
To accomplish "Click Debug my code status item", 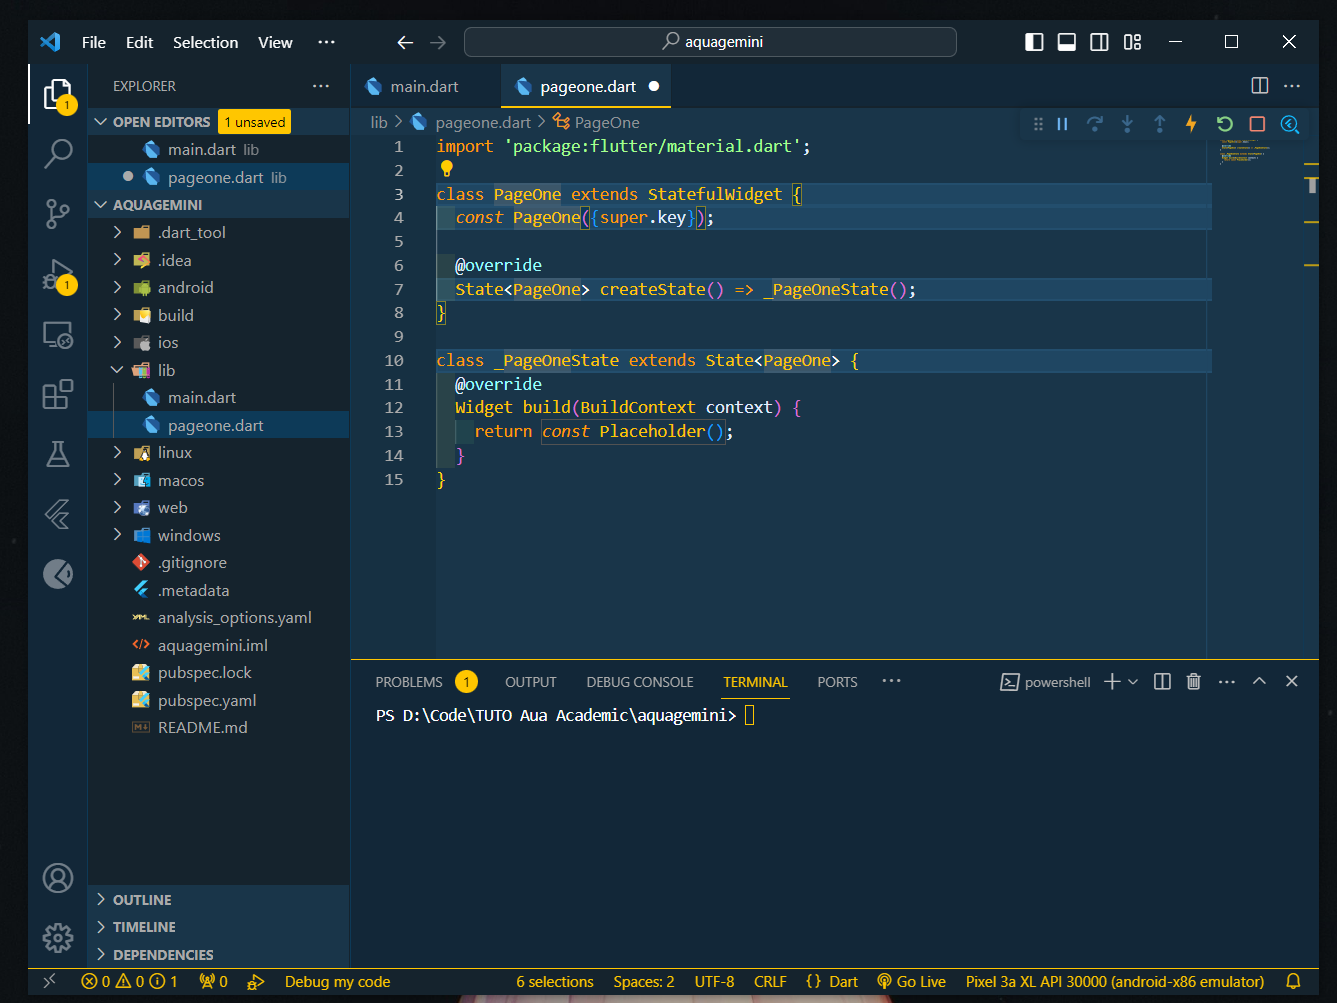I will (x=337, y=982).
